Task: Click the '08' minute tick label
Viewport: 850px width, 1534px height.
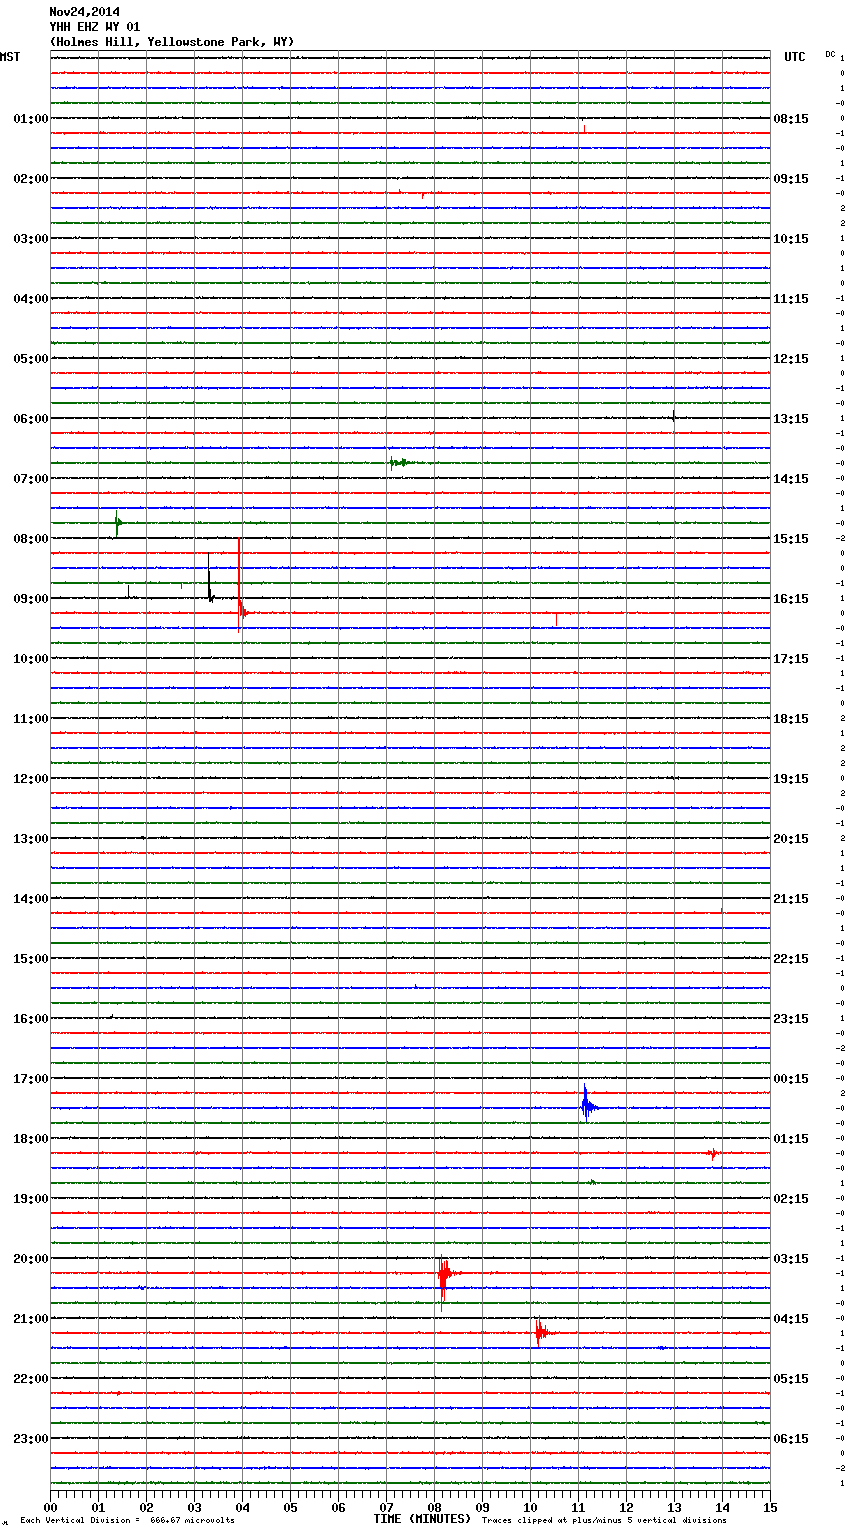Action: pyautogui.click(x=434, y=1507)
